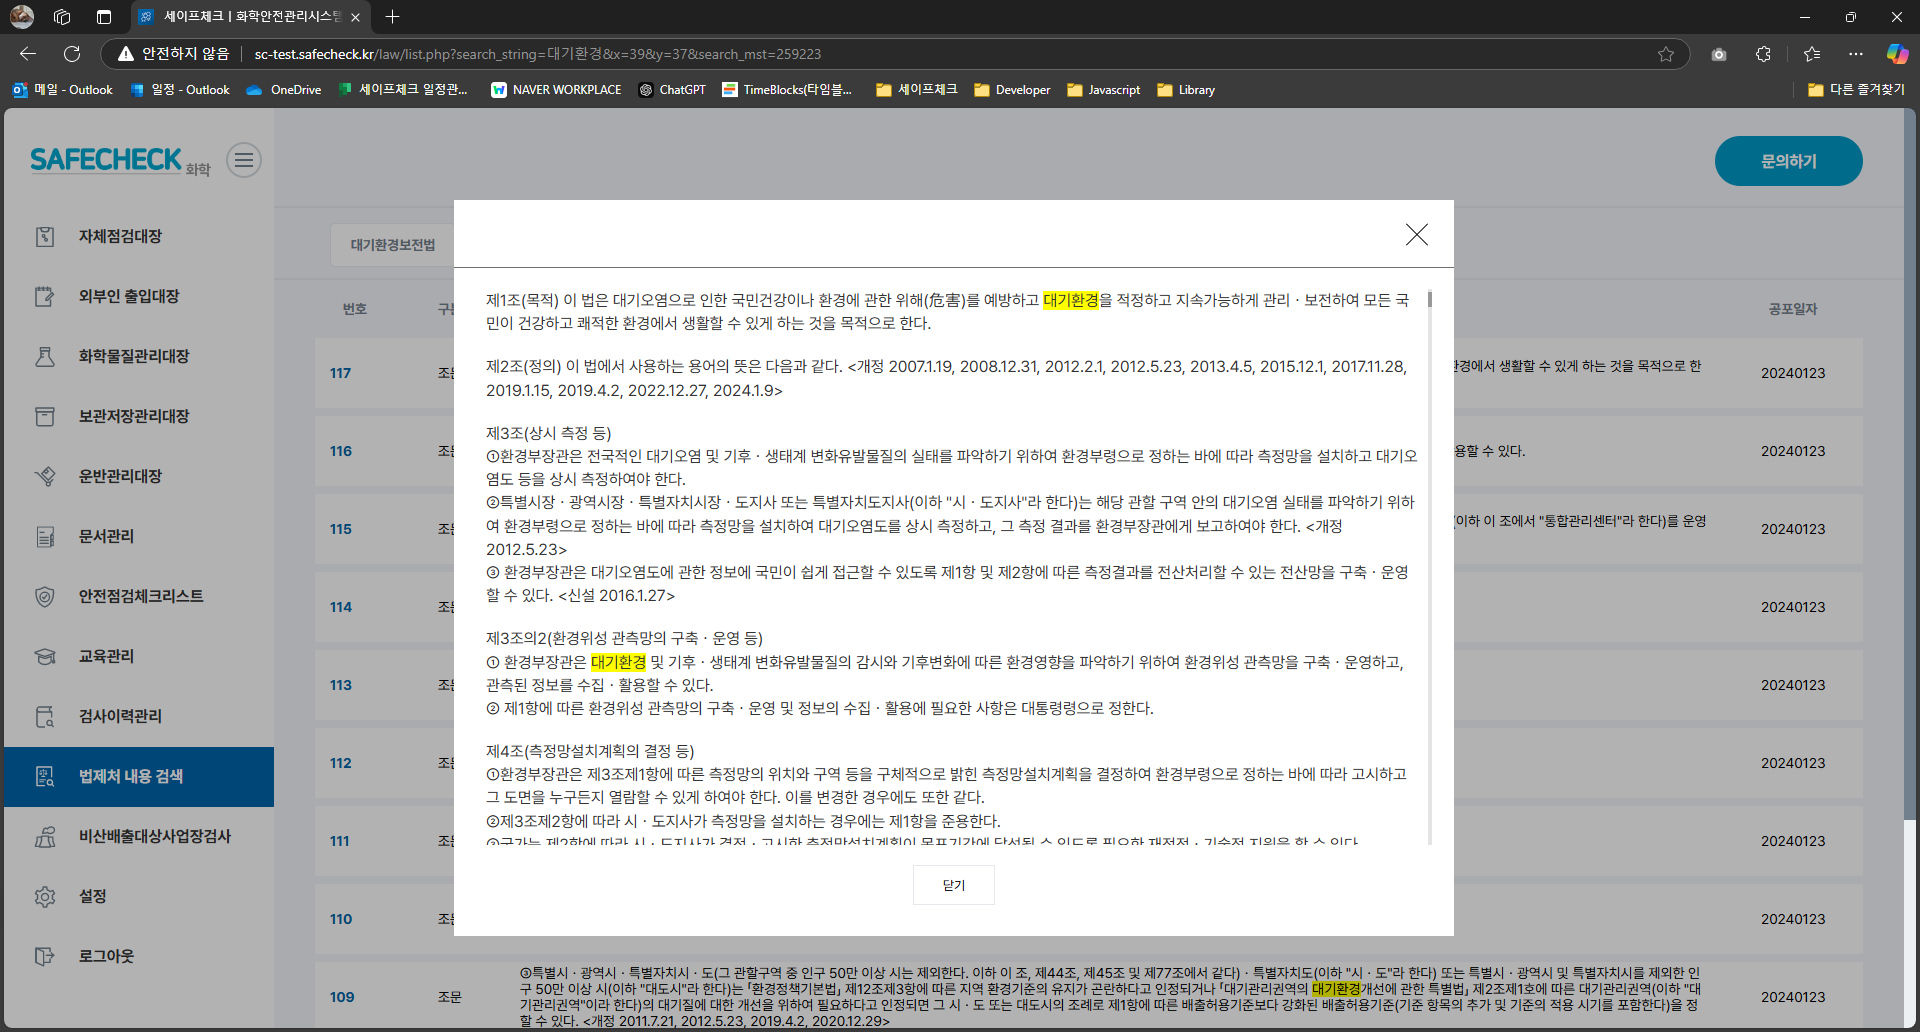Click row number 109
Viewport: 1920px width, 1032px height.
[x=342, y=997]
